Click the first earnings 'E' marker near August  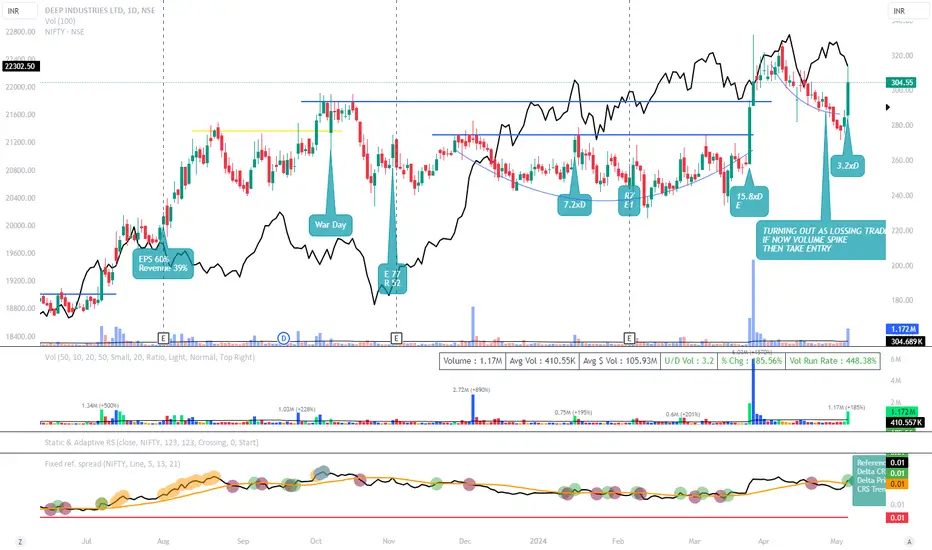point(163,338)
